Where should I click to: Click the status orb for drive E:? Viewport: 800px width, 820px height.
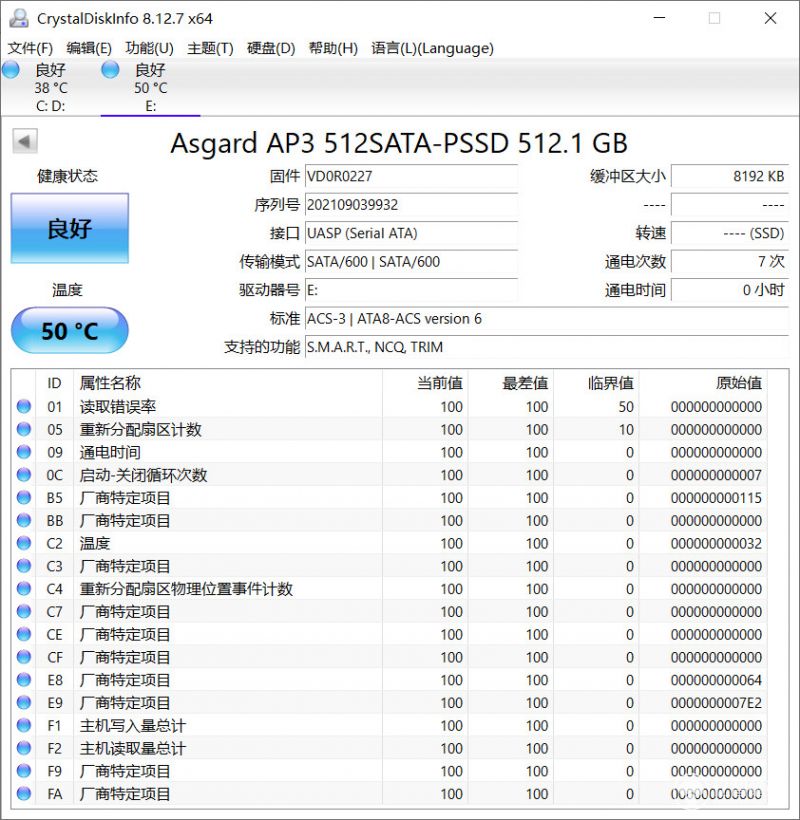click(x=110, y=70)
